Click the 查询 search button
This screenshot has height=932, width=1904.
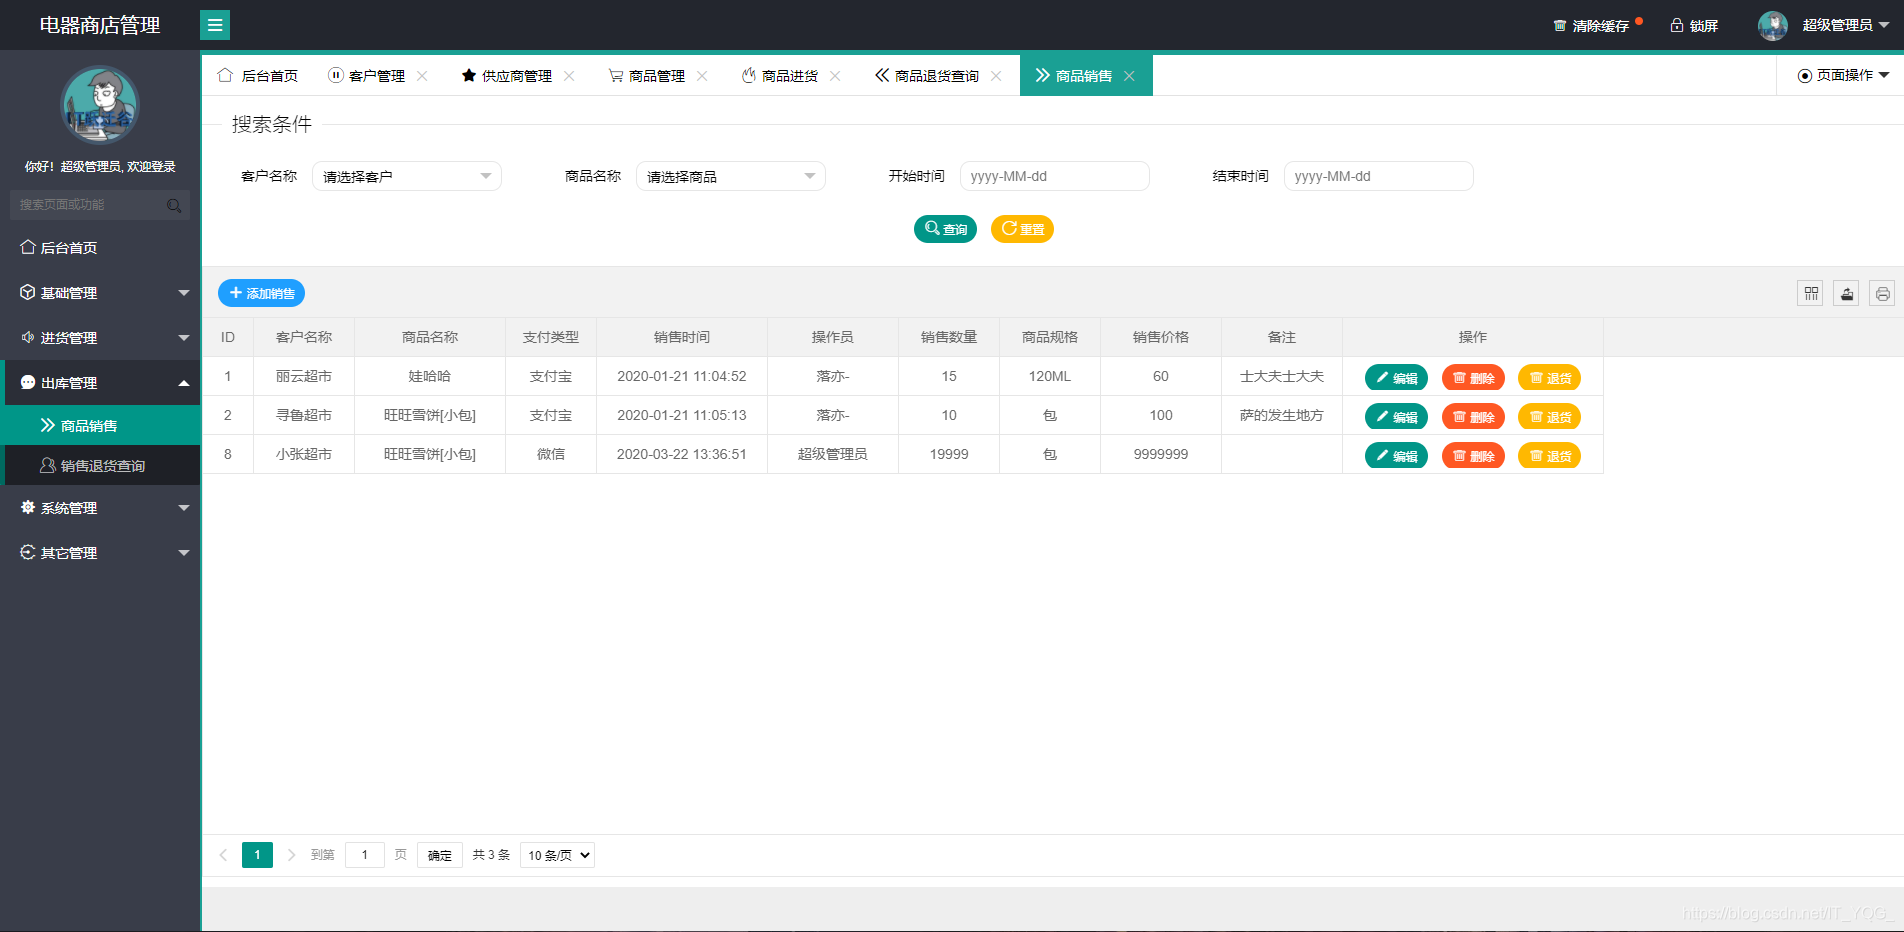point(944,229)
